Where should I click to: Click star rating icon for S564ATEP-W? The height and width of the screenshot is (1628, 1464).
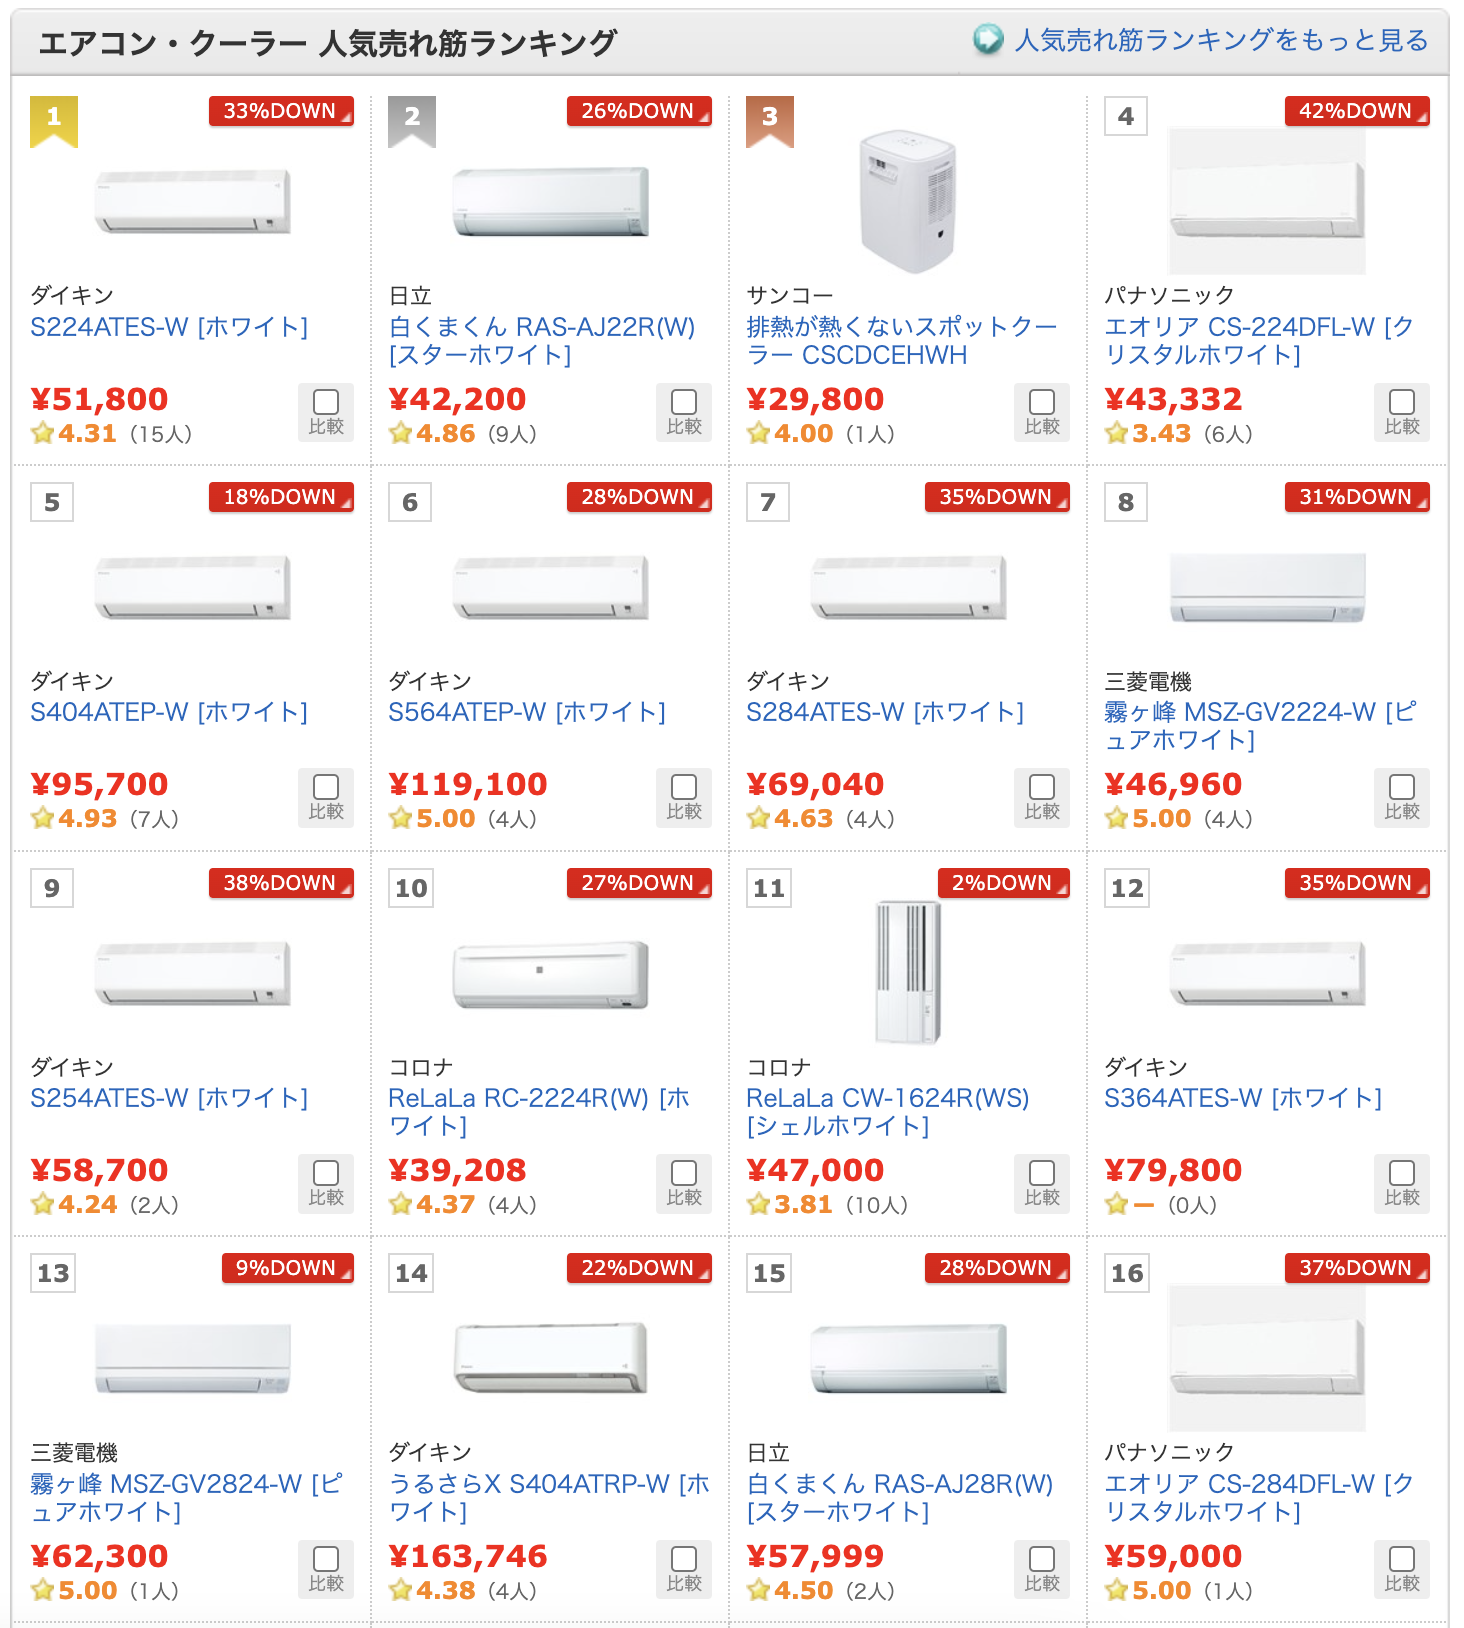tap(401, 818)
